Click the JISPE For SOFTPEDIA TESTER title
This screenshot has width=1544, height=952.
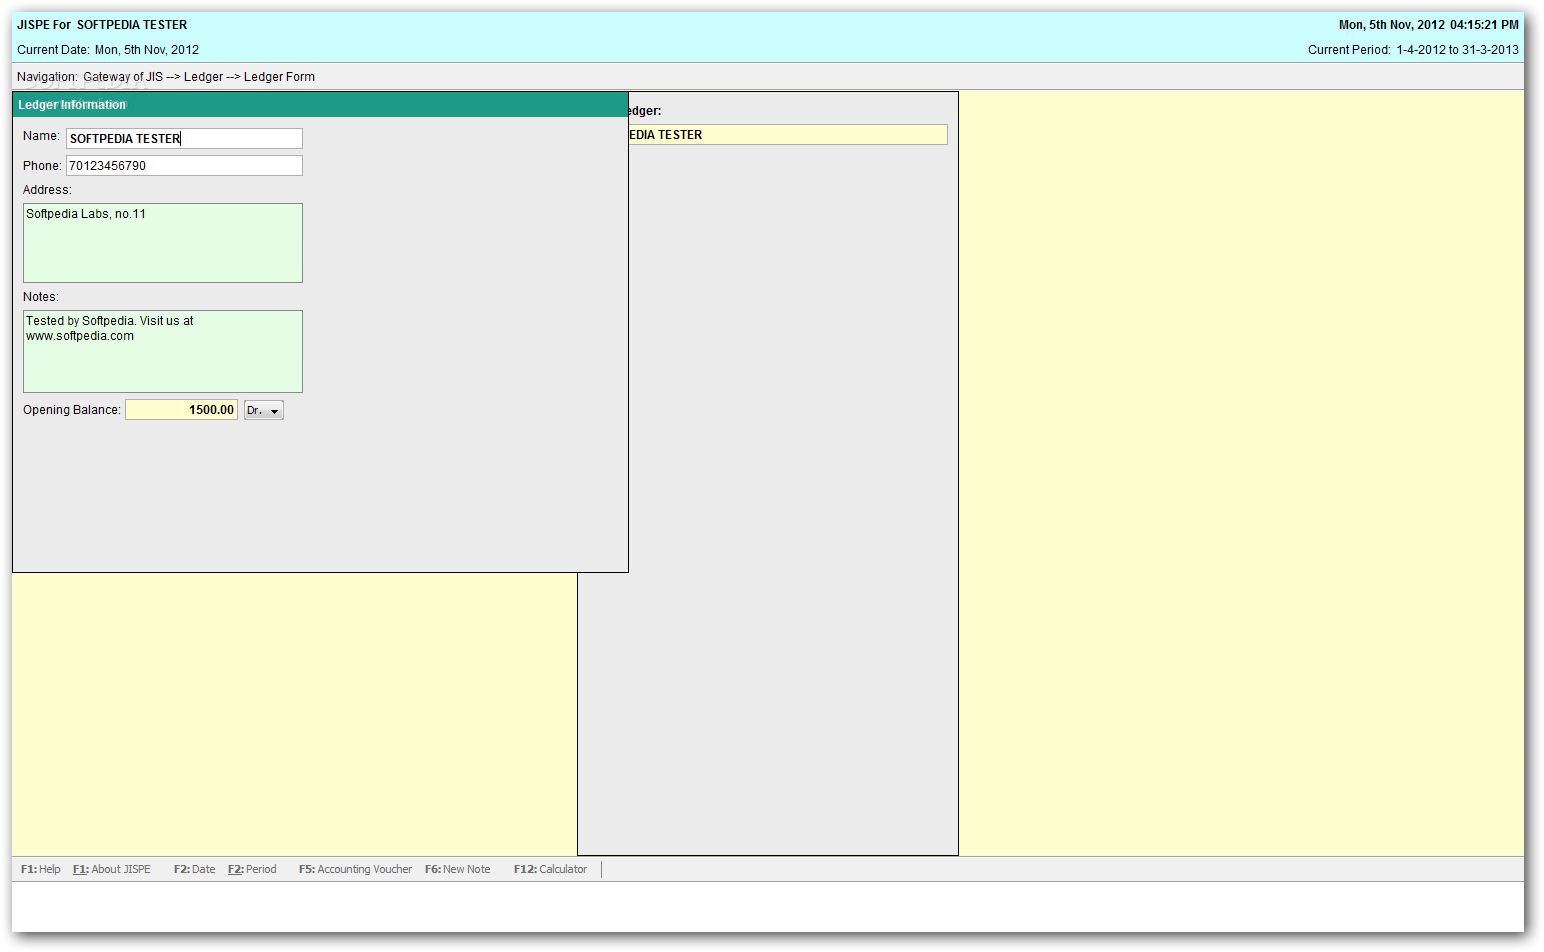[102, 25]
